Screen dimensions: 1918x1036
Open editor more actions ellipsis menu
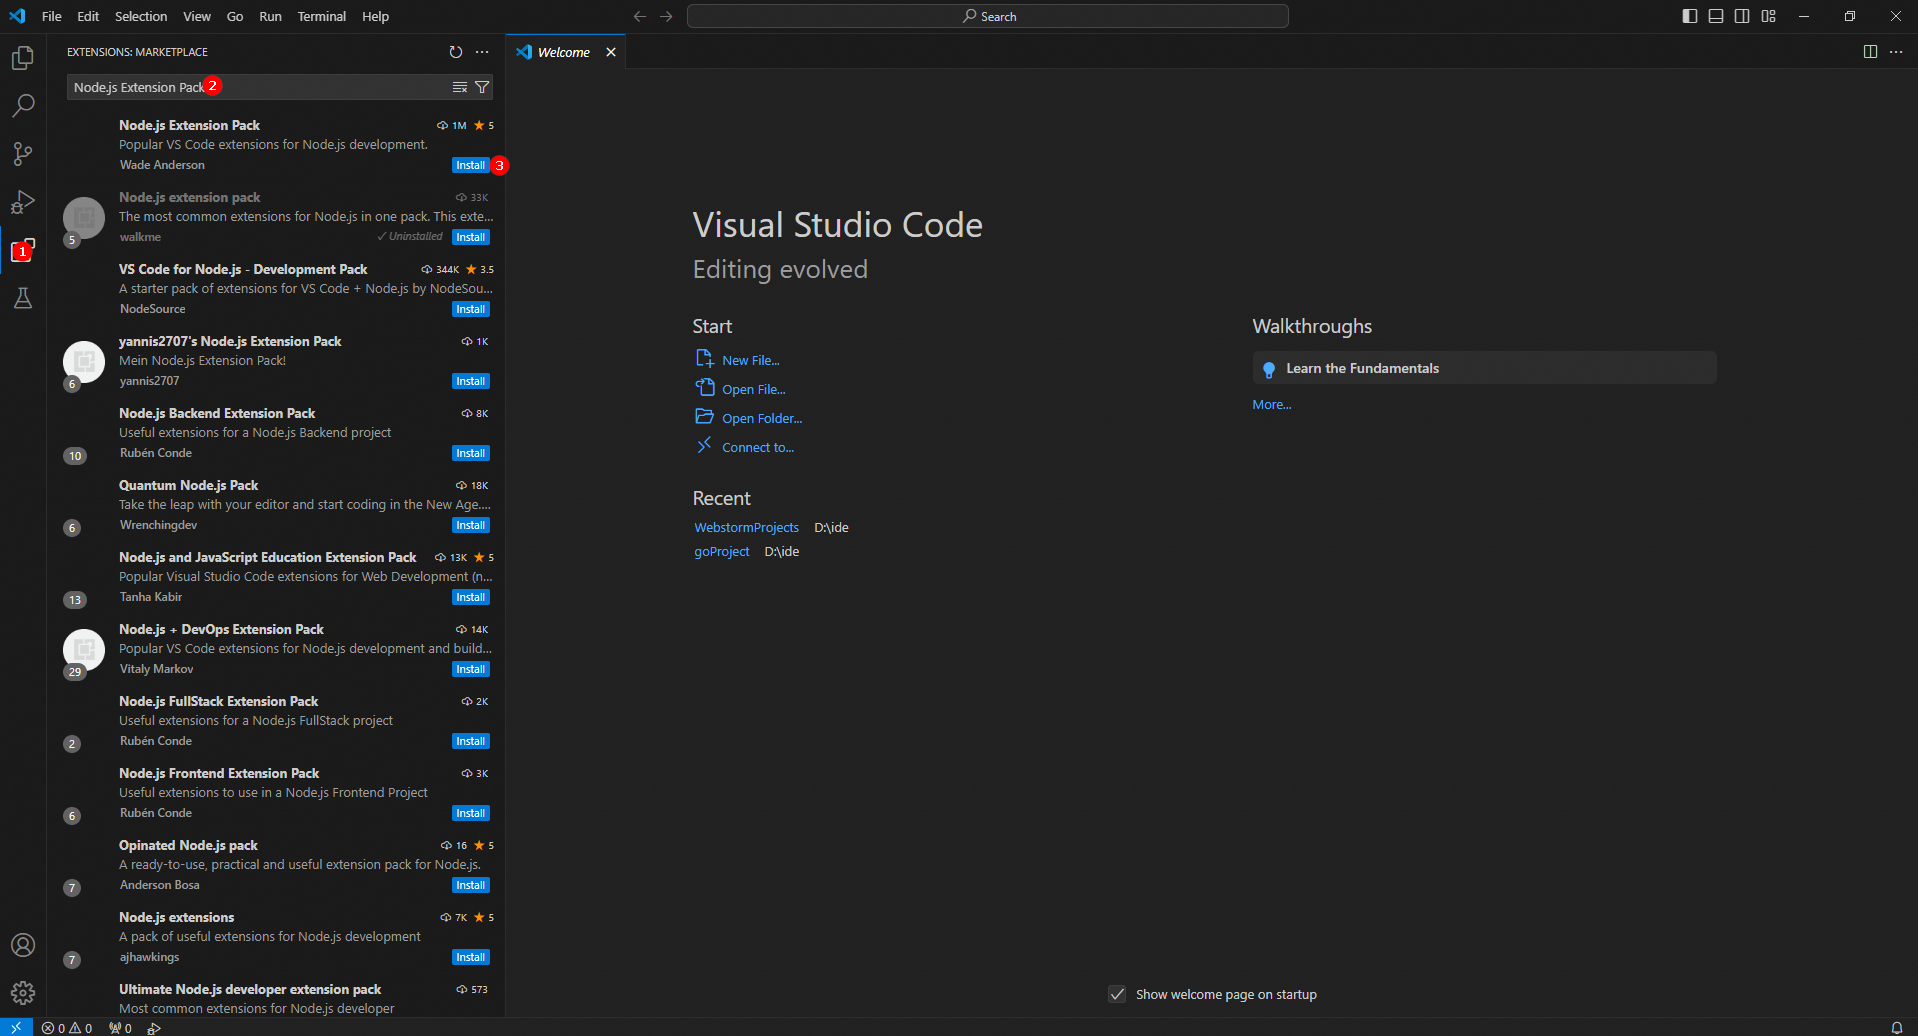coord(1896,52)
